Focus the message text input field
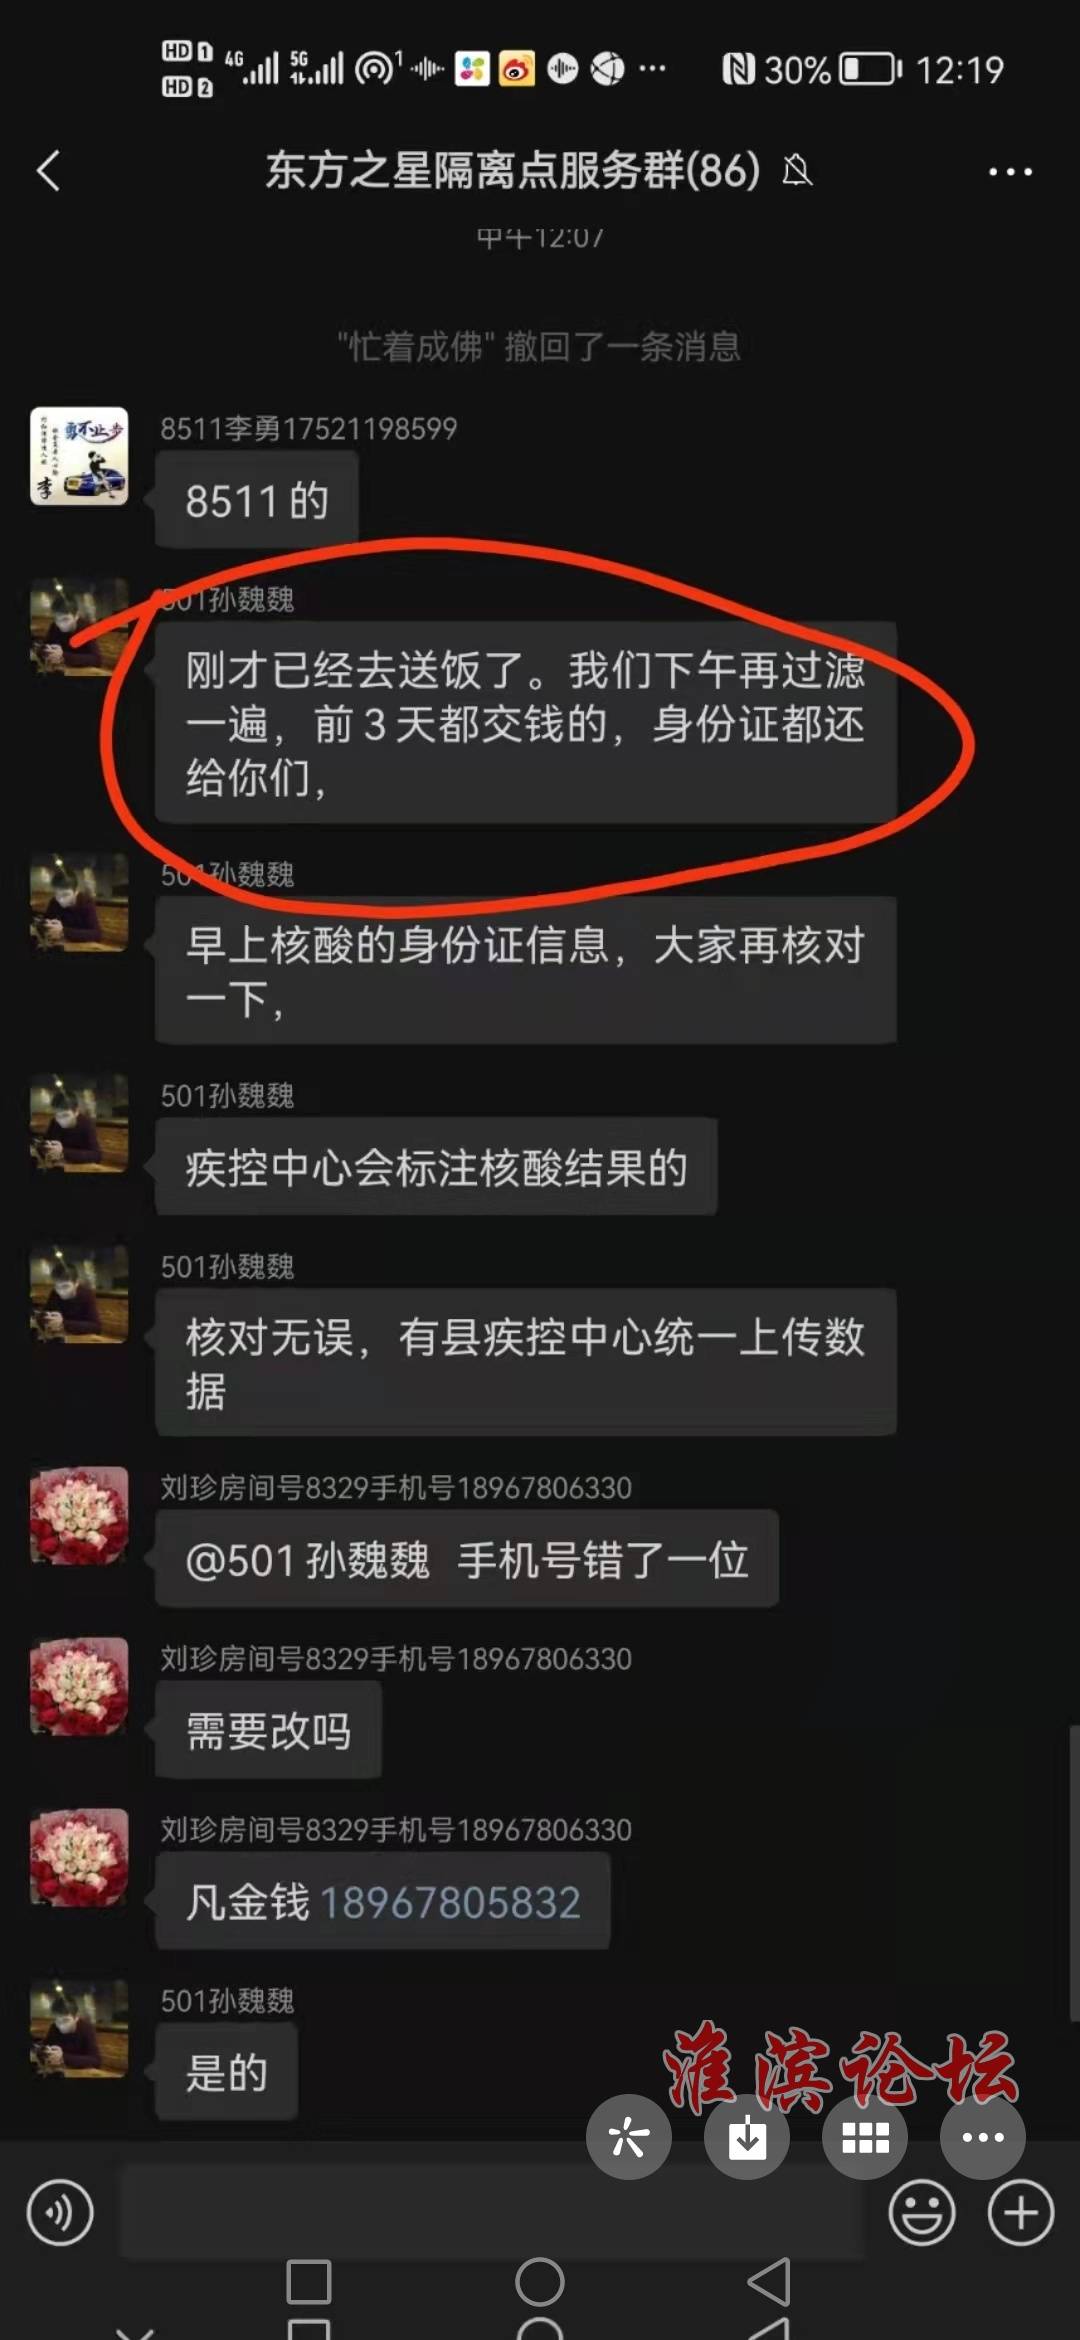This screenshot has width=1080, height=2340. point(492,2213)
